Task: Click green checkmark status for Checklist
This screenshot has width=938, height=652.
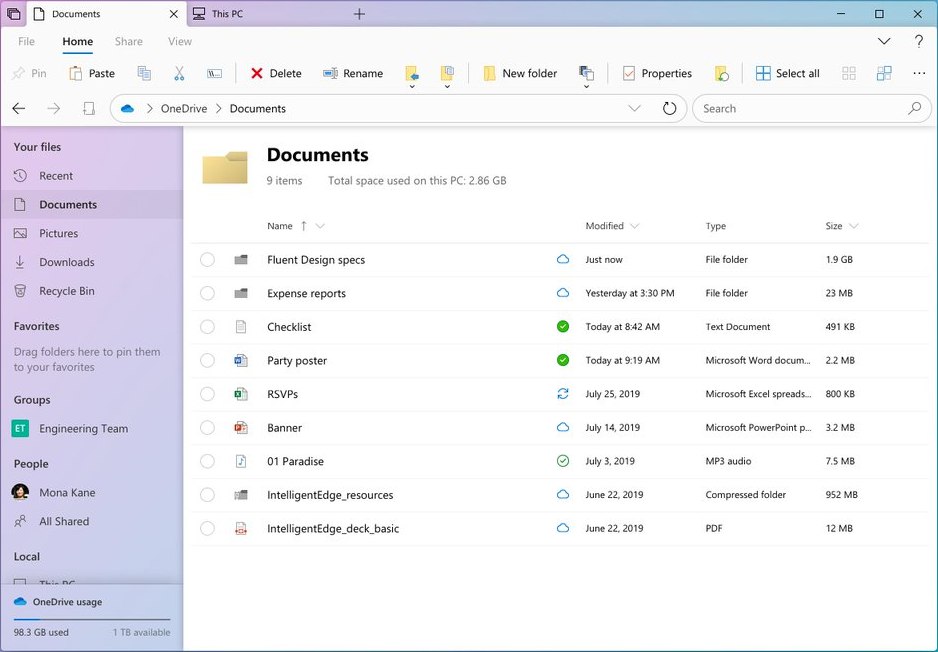Action: coord(563,327)
